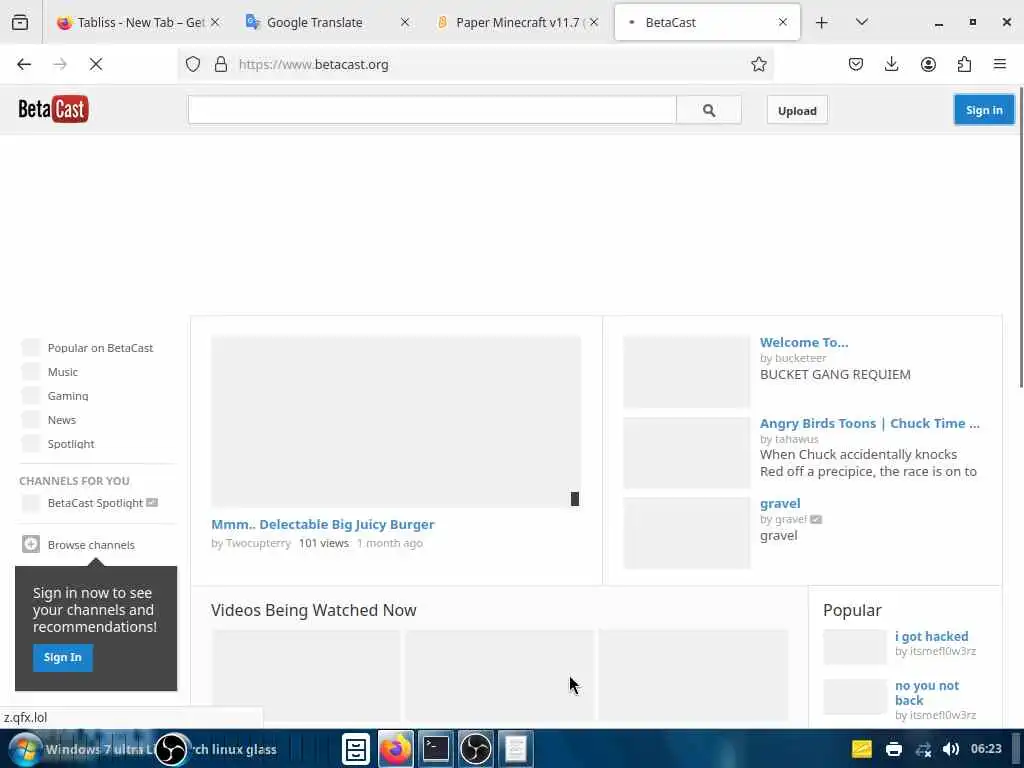
Task: Open the BetaCast Spotlight channel
Action: [95, 503]
